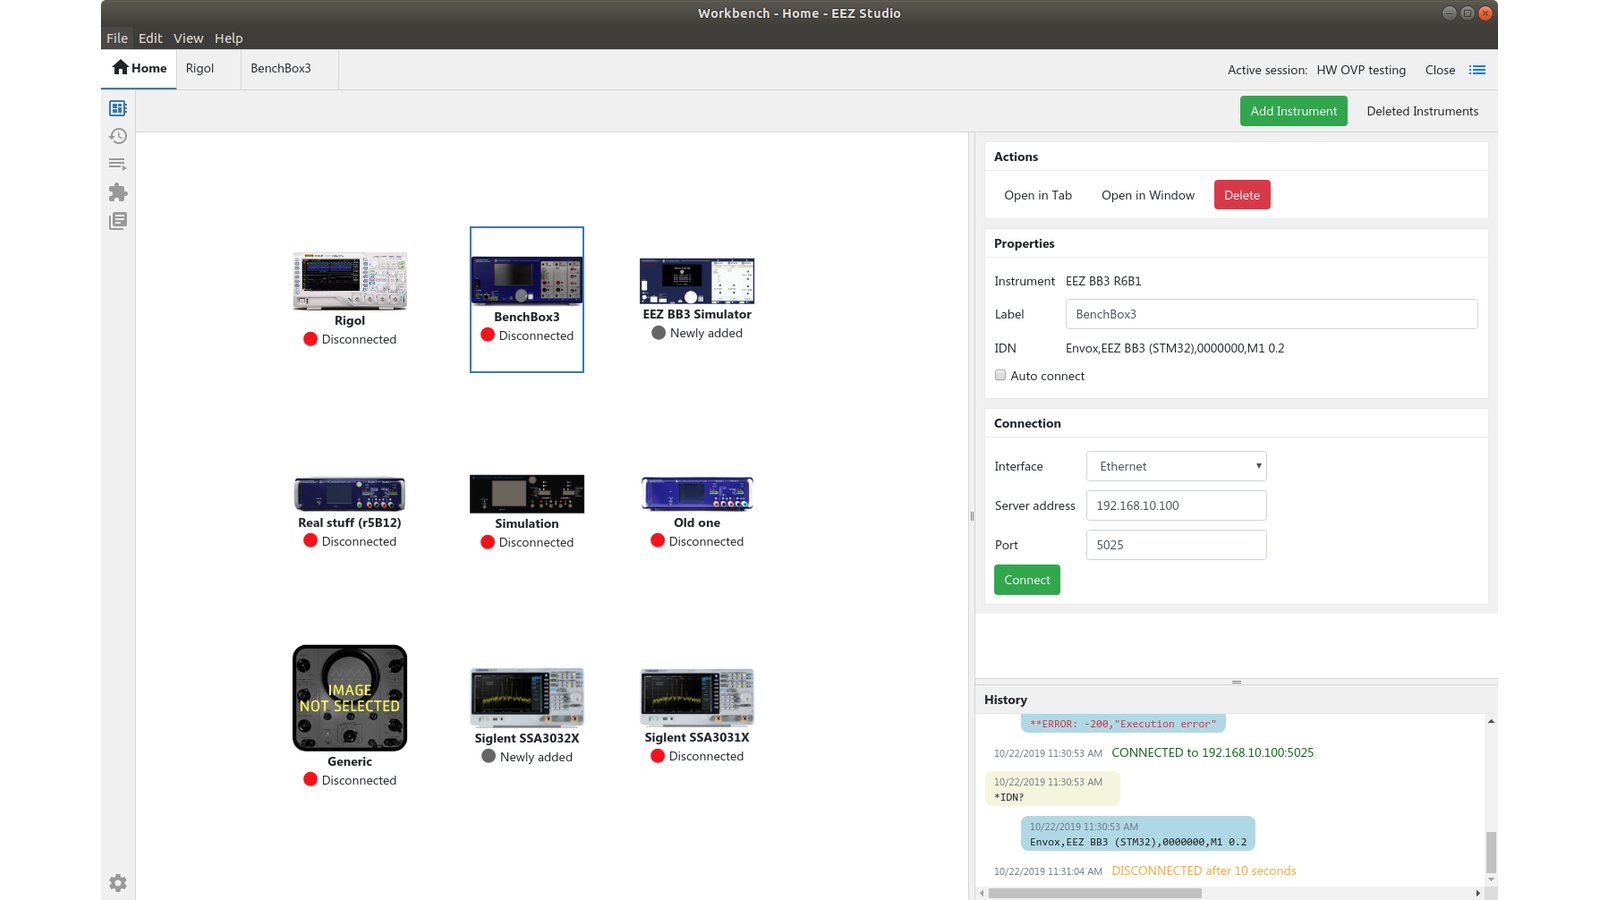Click the scroll right arrow in History
Viewport: 1600px width, 900px height.
1478,893
